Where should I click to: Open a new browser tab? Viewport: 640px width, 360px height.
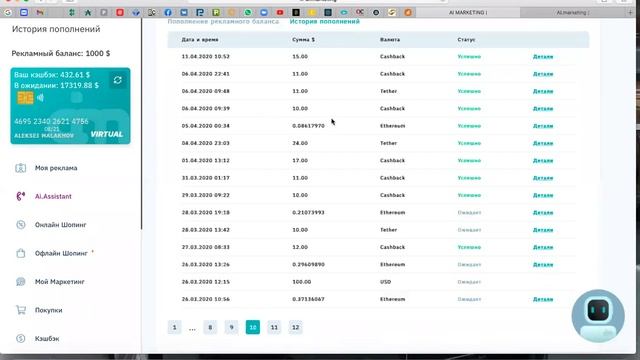pos(631,13)
